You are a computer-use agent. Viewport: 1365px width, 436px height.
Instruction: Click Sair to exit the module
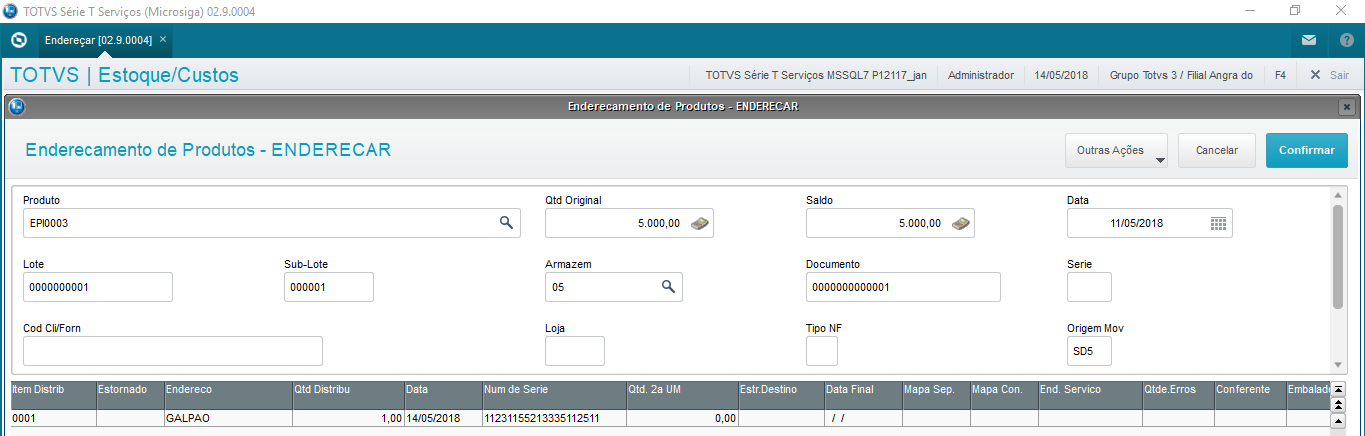(1329, 75)
